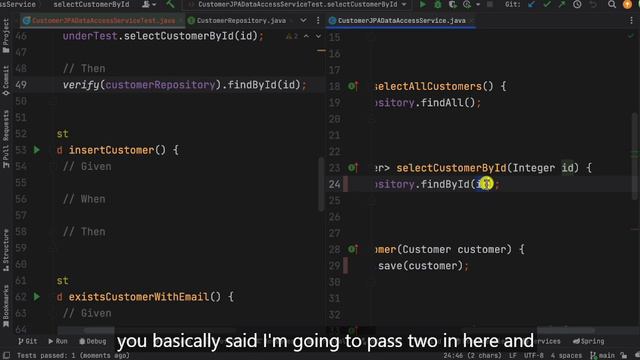The height and width of the screenshot is (360, 640).
Task: Click implements gutter icon on line 23
Action: [x=353, y=167]
